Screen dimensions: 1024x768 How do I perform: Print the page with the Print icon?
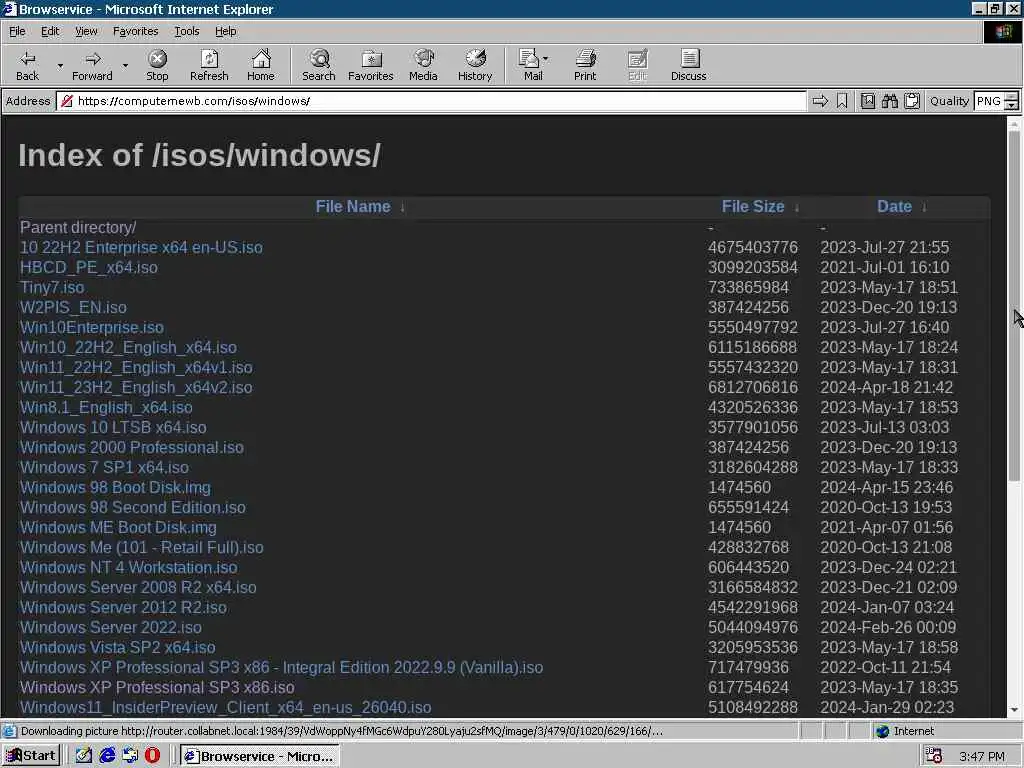click(585, 65)
